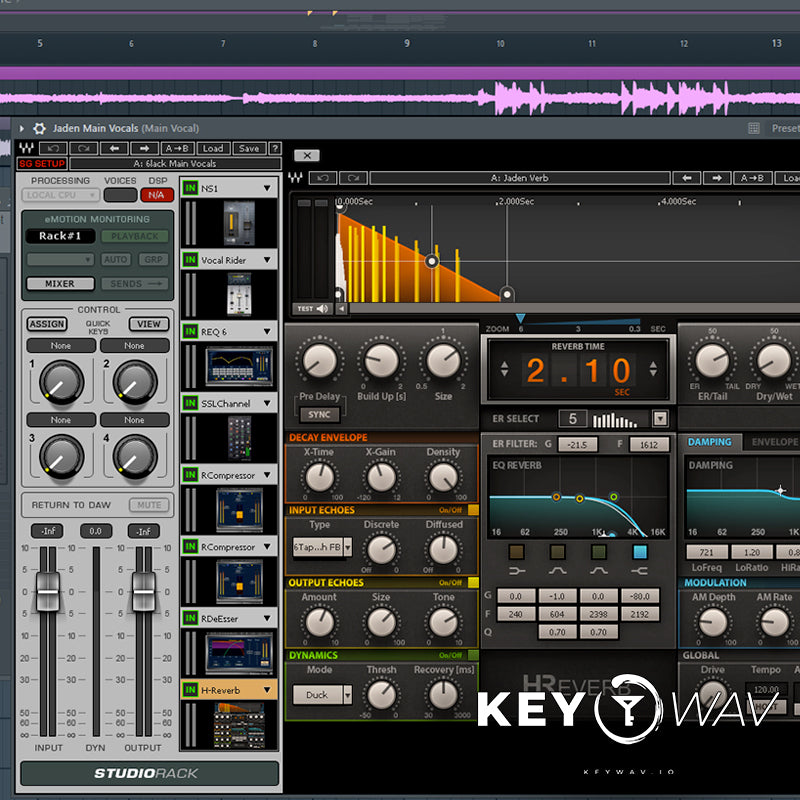
Task: Open the H-Reverb plugin thumbnail
Action: [x=239, y=724]
